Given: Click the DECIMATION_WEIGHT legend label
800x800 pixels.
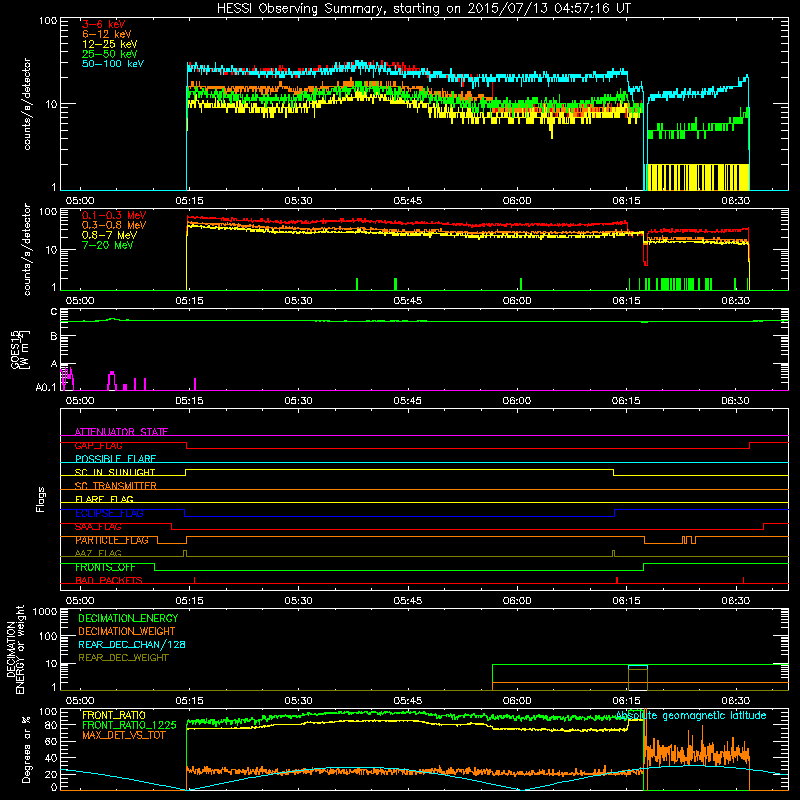Looking at the screenshot, I should point(127,631).
